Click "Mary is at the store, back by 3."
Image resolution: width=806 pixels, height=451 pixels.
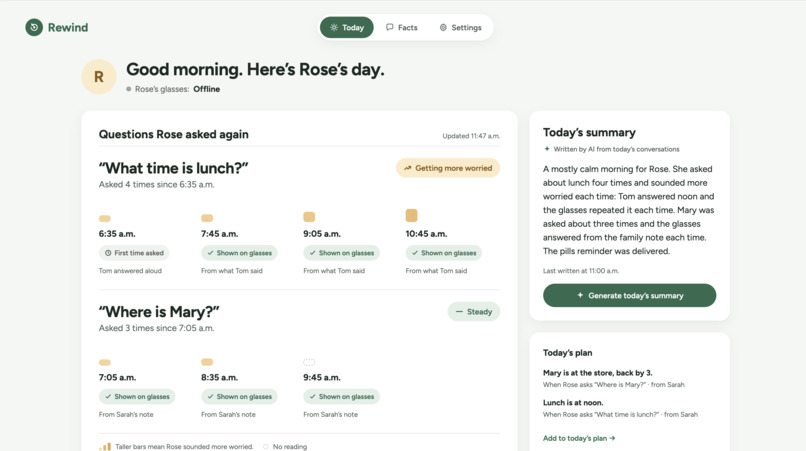tap(597, 373)
